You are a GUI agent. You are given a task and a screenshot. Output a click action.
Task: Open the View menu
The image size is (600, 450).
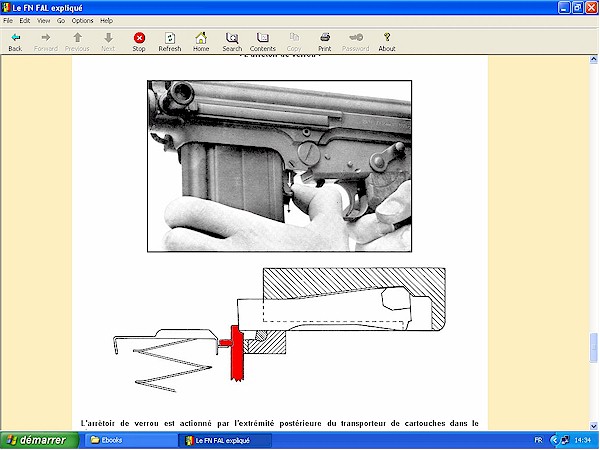point(43,21)
